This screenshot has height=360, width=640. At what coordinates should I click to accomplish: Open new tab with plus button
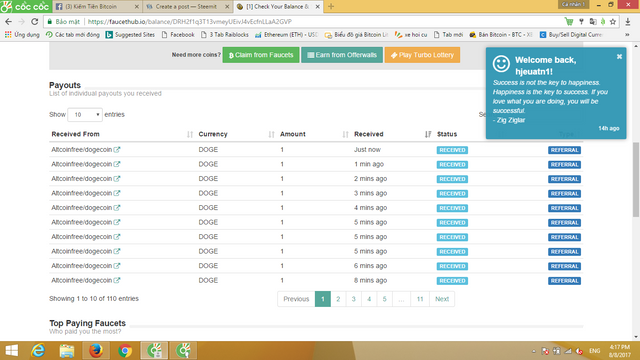331,7
